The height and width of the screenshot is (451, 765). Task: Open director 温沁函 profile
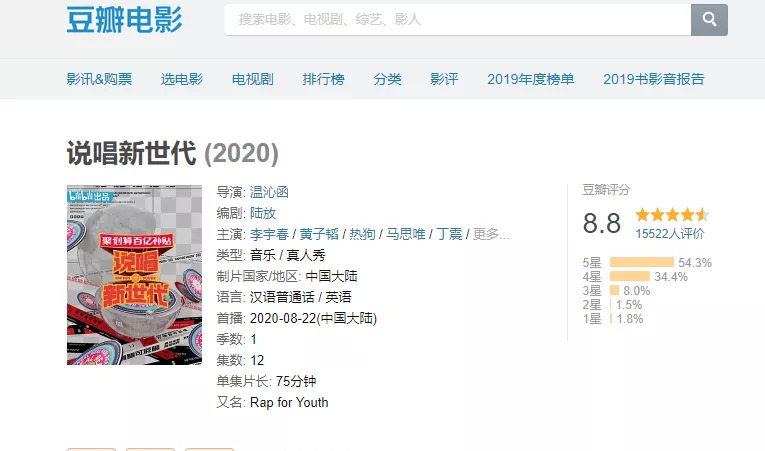click(x=269, y=192)
